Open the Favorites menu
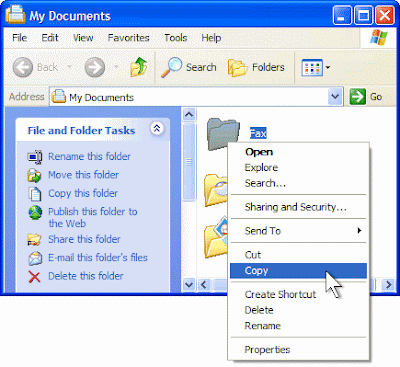The image size is (400, 367). pos(128,38)
